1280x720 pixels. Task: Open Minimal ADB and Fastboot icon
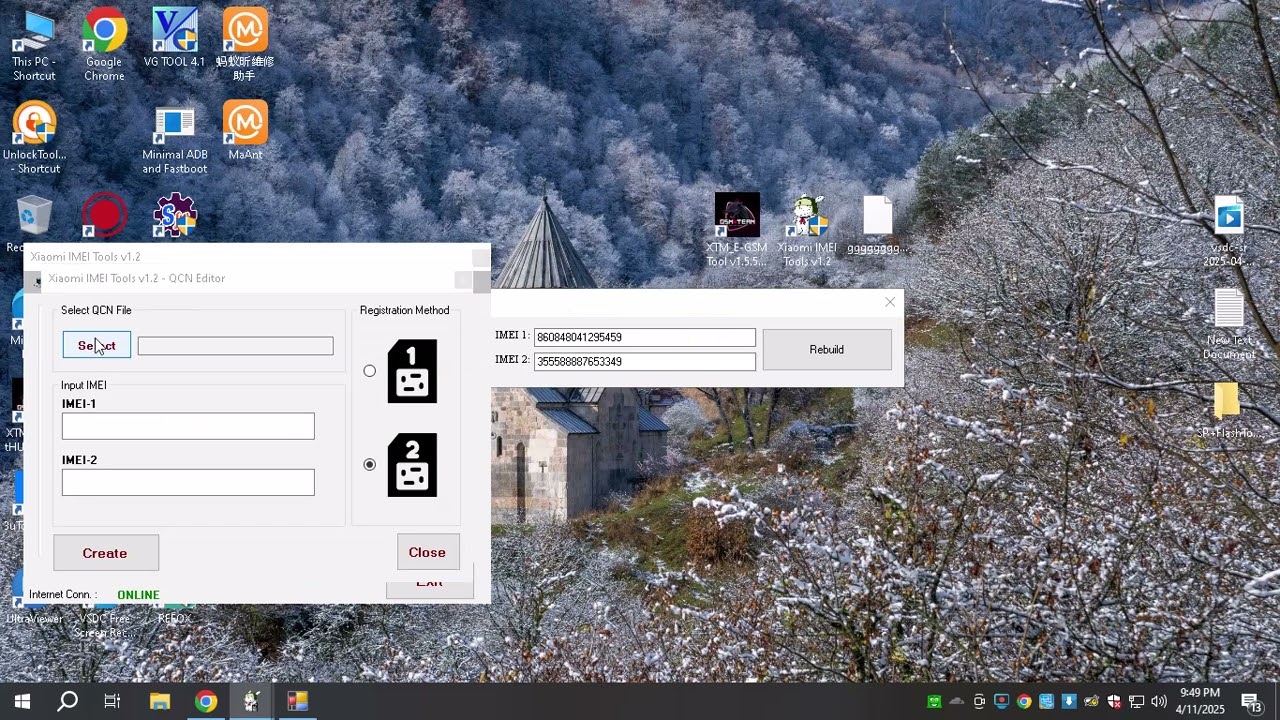point(174,137)
